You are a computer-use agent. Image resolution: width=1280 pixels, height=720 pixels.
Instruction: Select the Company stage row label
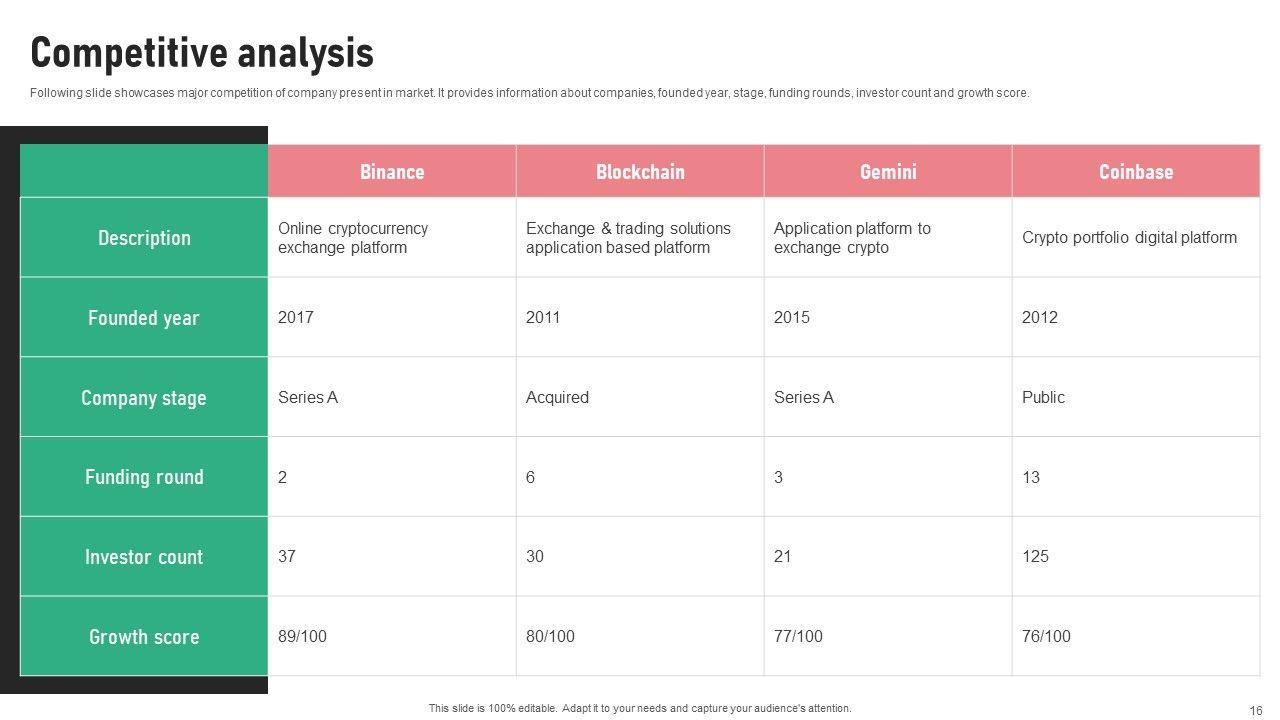click(144, 398)
